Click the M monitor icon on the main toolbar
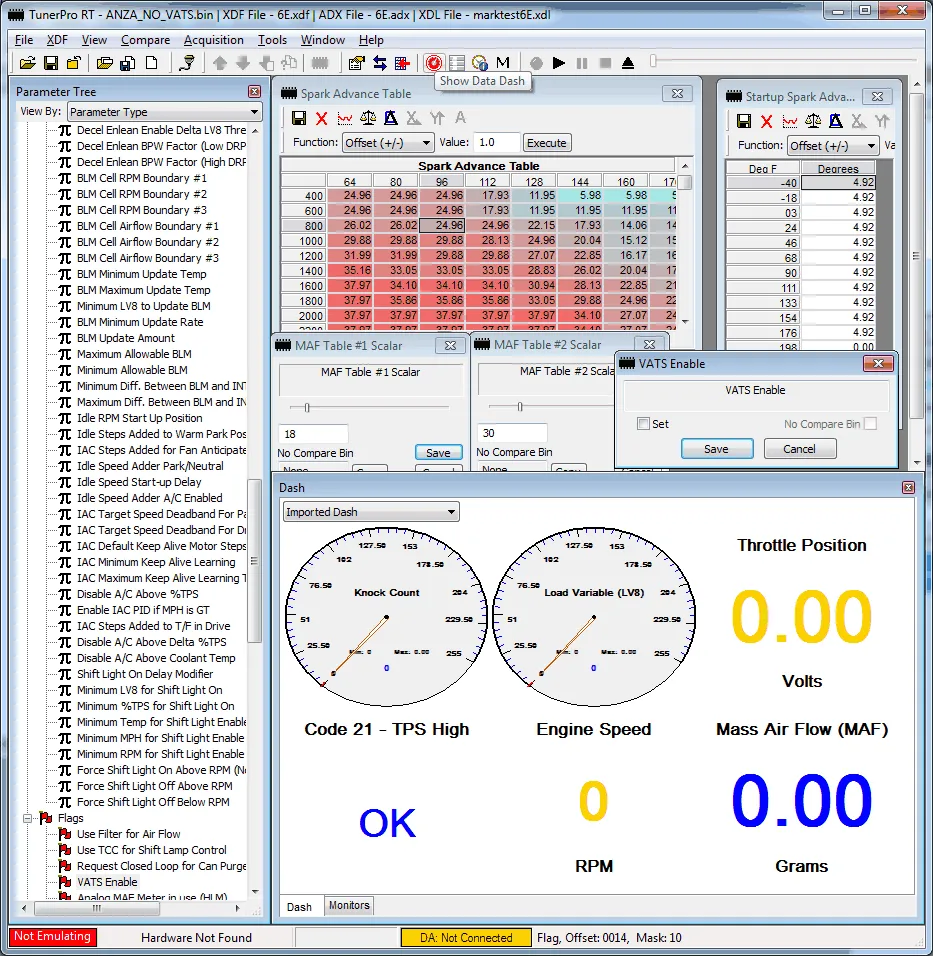The height and width of the screenshot is (956, 933). coord(503,62)
